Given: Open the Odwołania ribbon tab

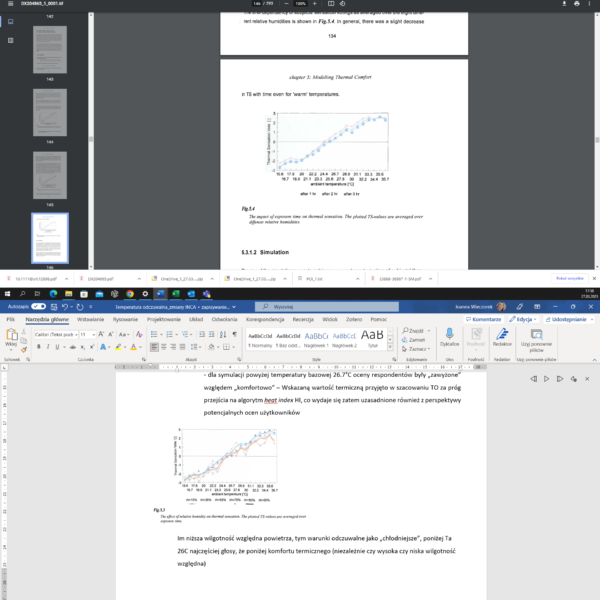Looking at the screenshot, I should point(225,319).
